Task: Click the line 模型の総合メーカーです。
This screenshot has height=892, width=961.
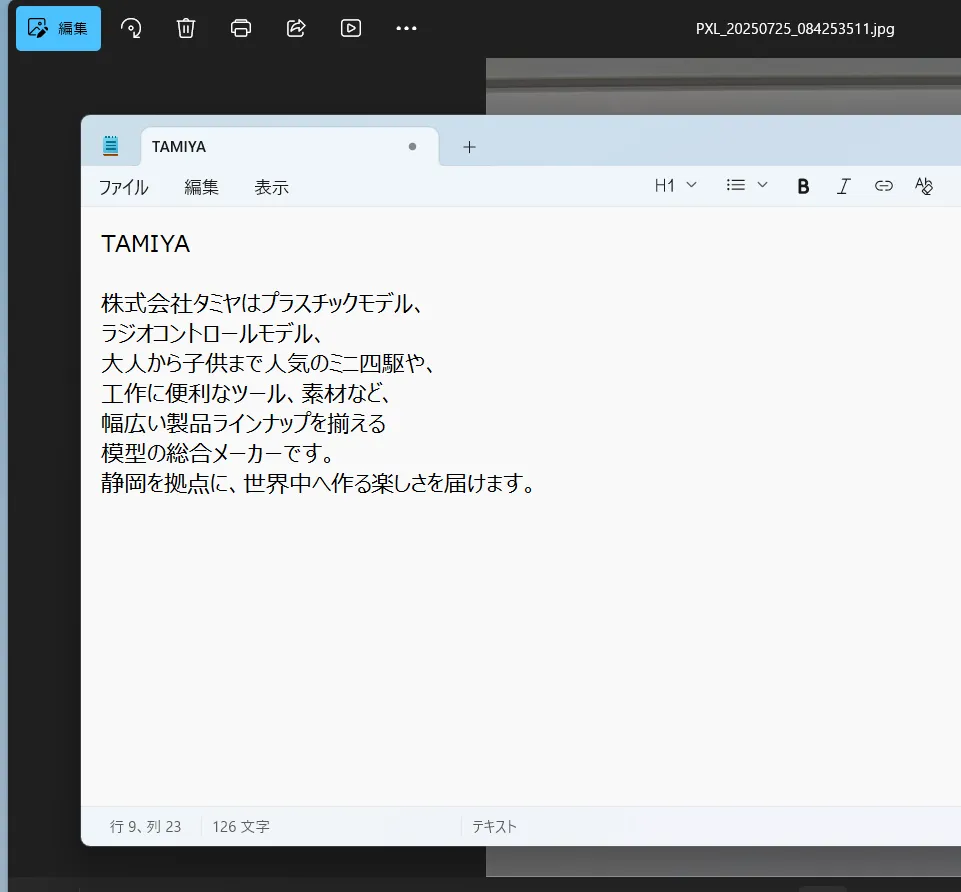Action: pyautogui.click(x=218, y=454)
